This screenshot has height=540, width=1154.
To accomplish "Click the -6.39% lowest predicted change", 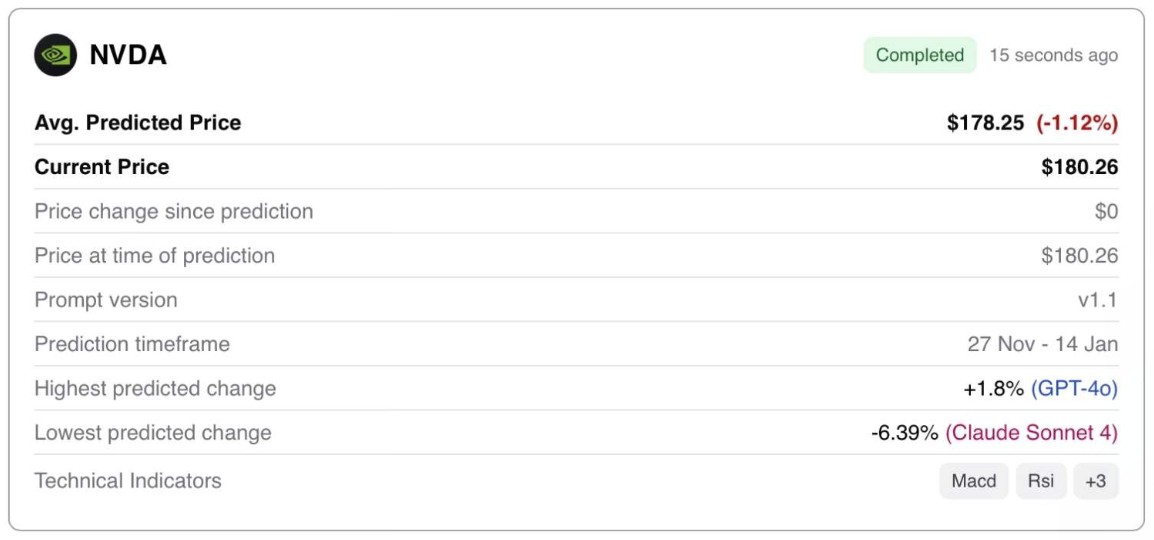I will pyautogui.click(x=904, y=432).
